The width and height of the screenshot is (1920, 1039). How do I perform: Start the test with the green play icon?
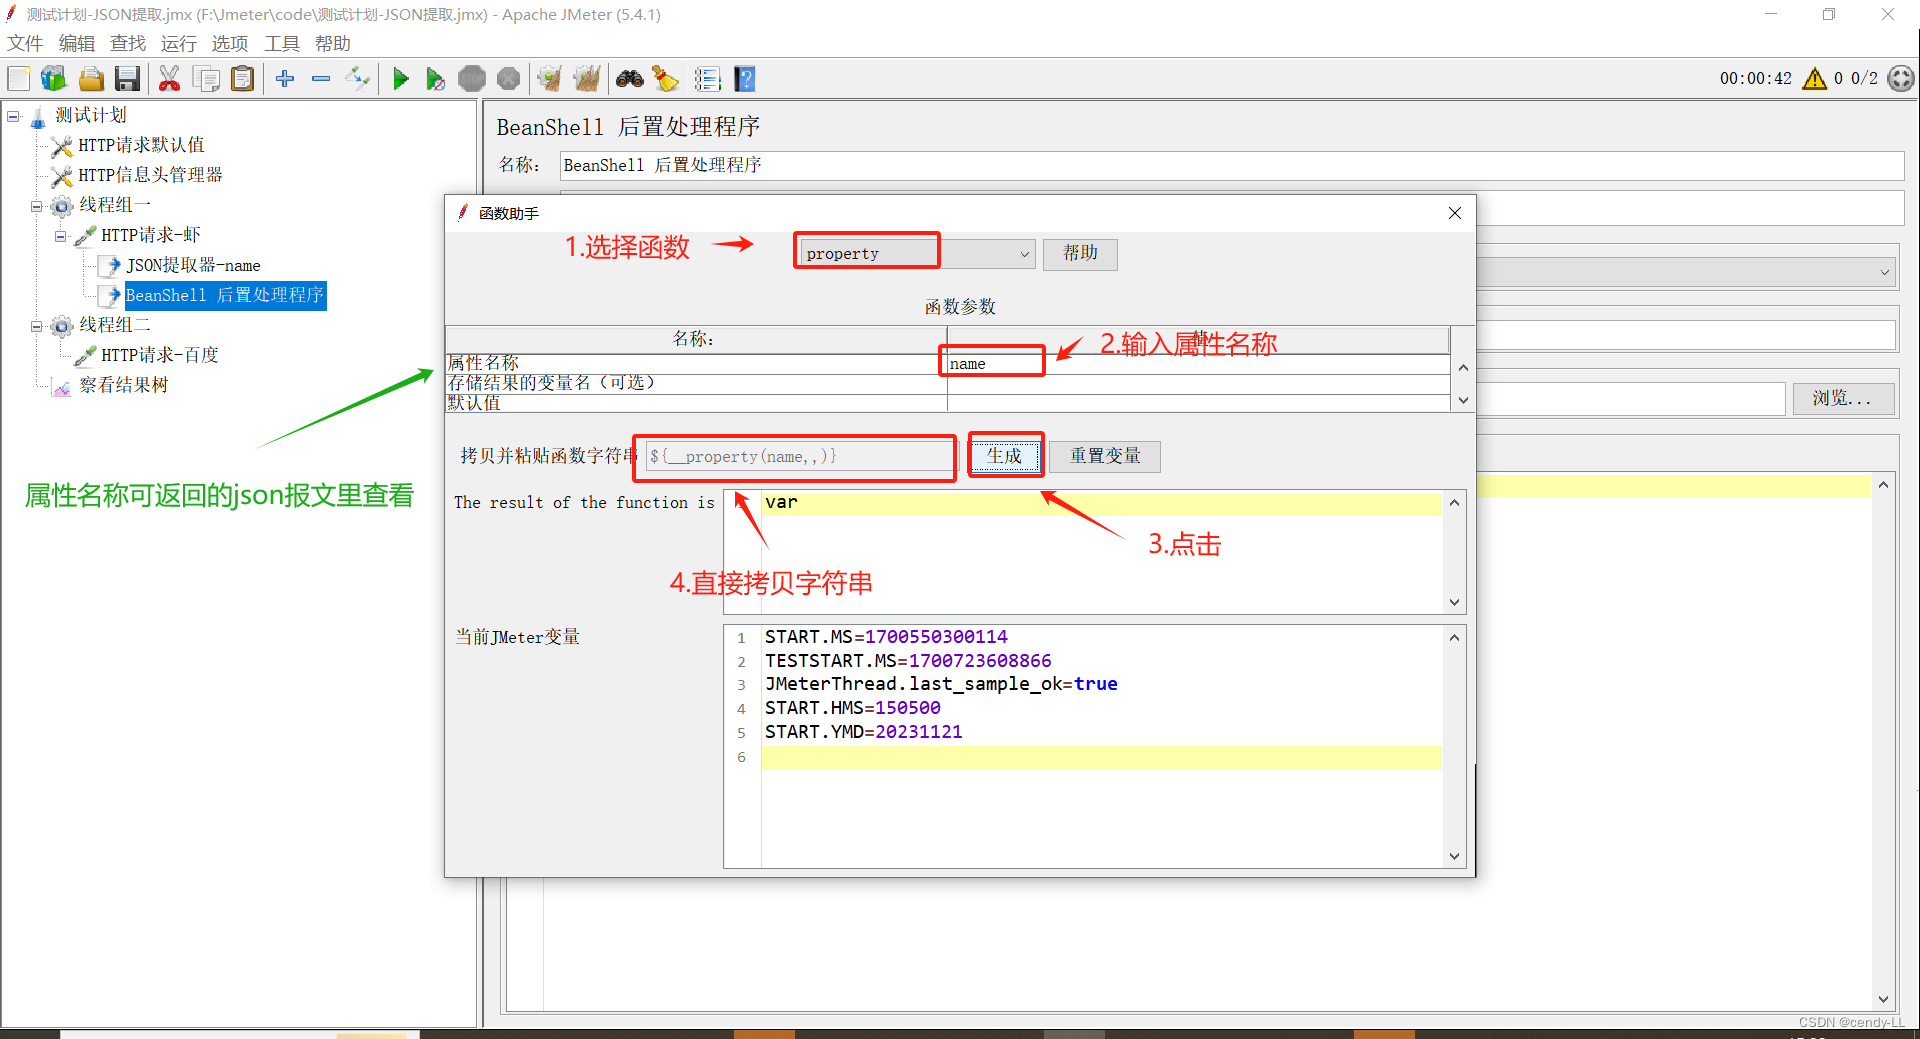tap(401, 78)
